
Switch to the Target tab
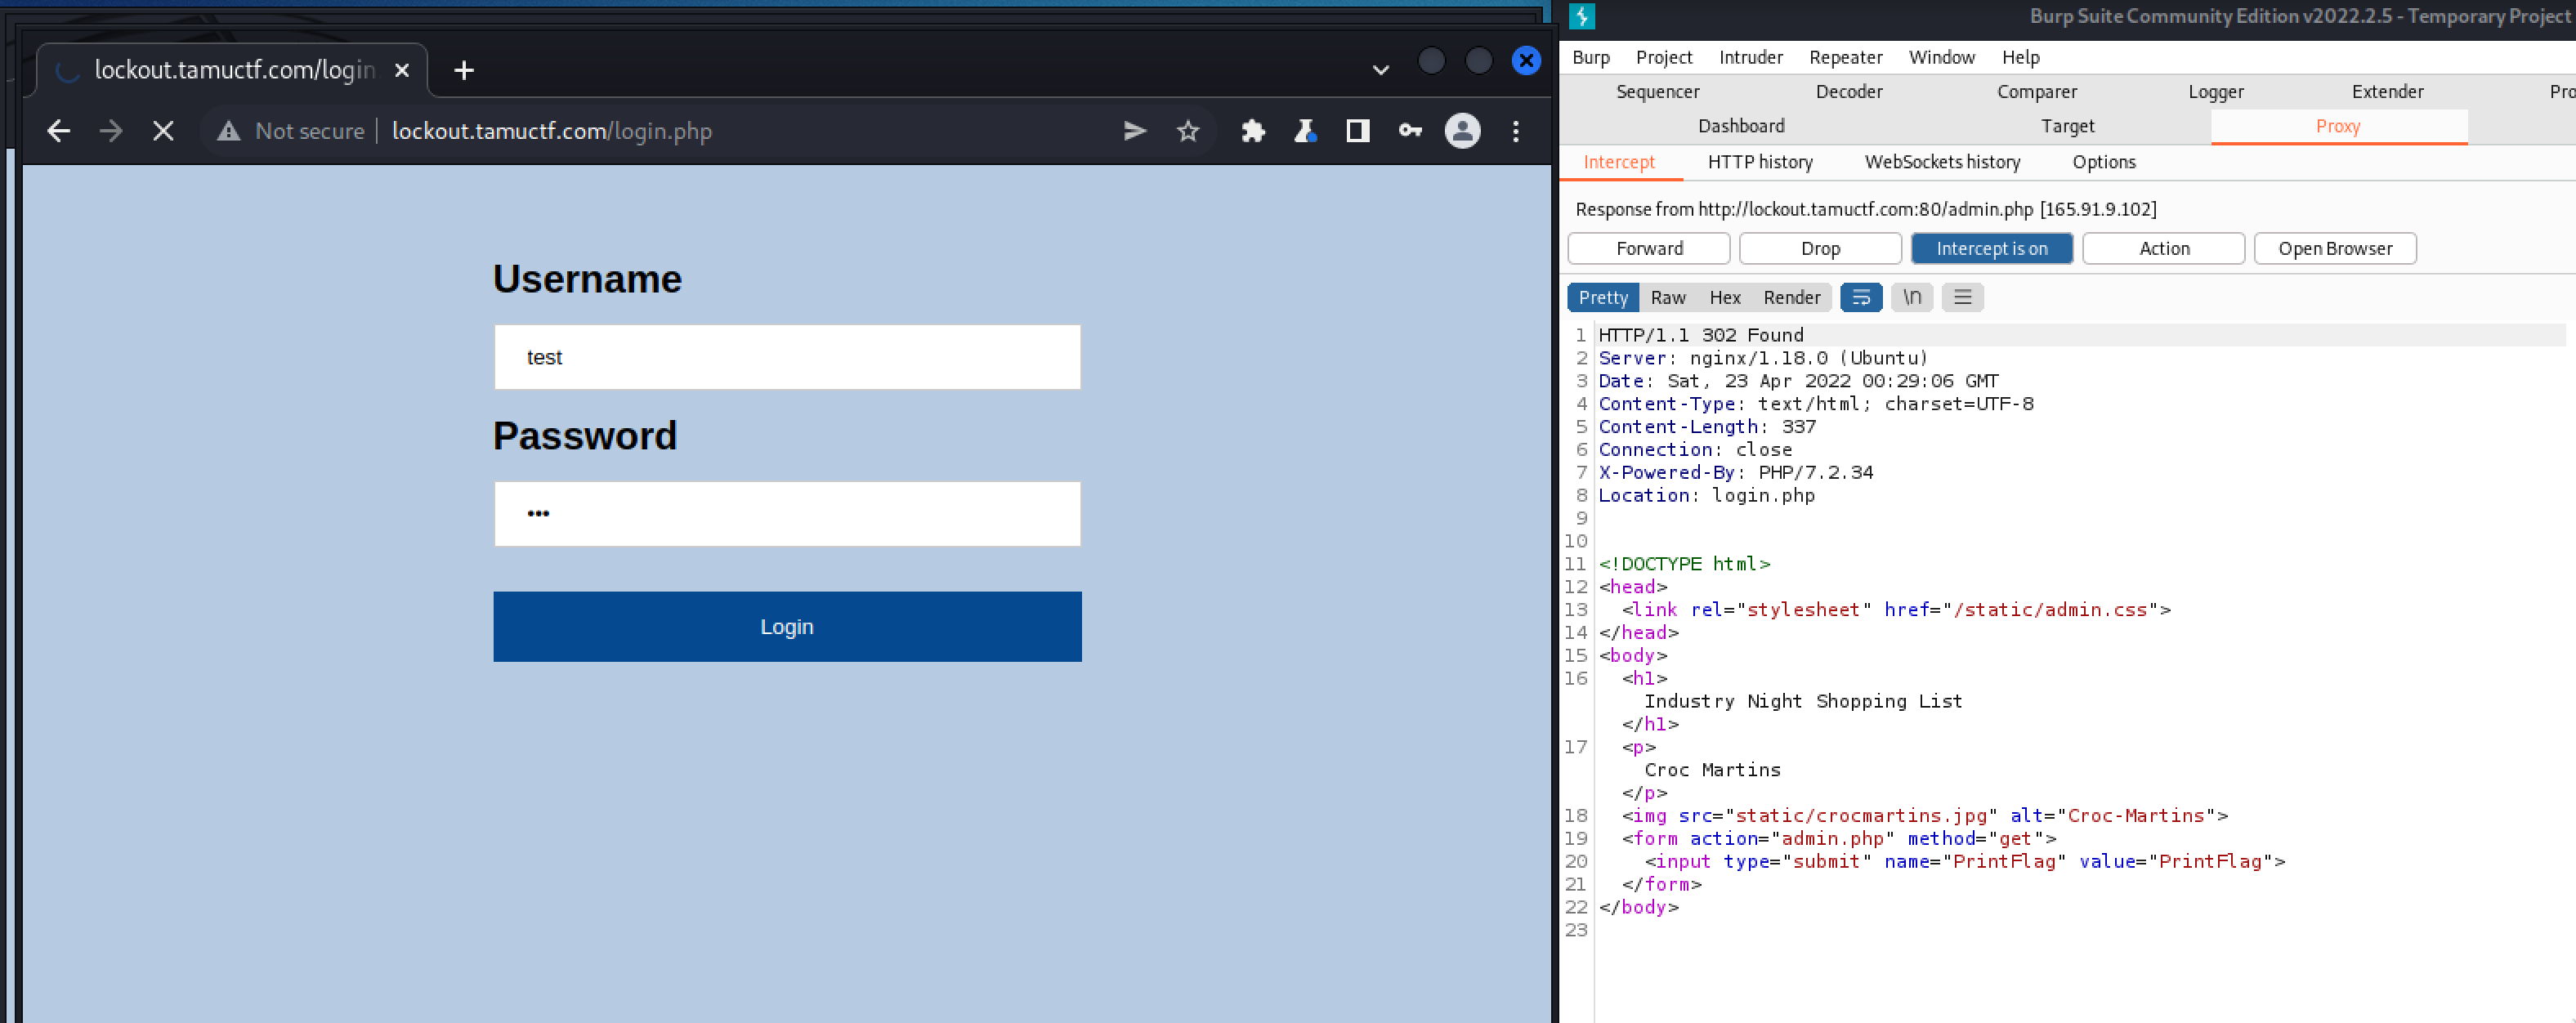coord(2067,126)
